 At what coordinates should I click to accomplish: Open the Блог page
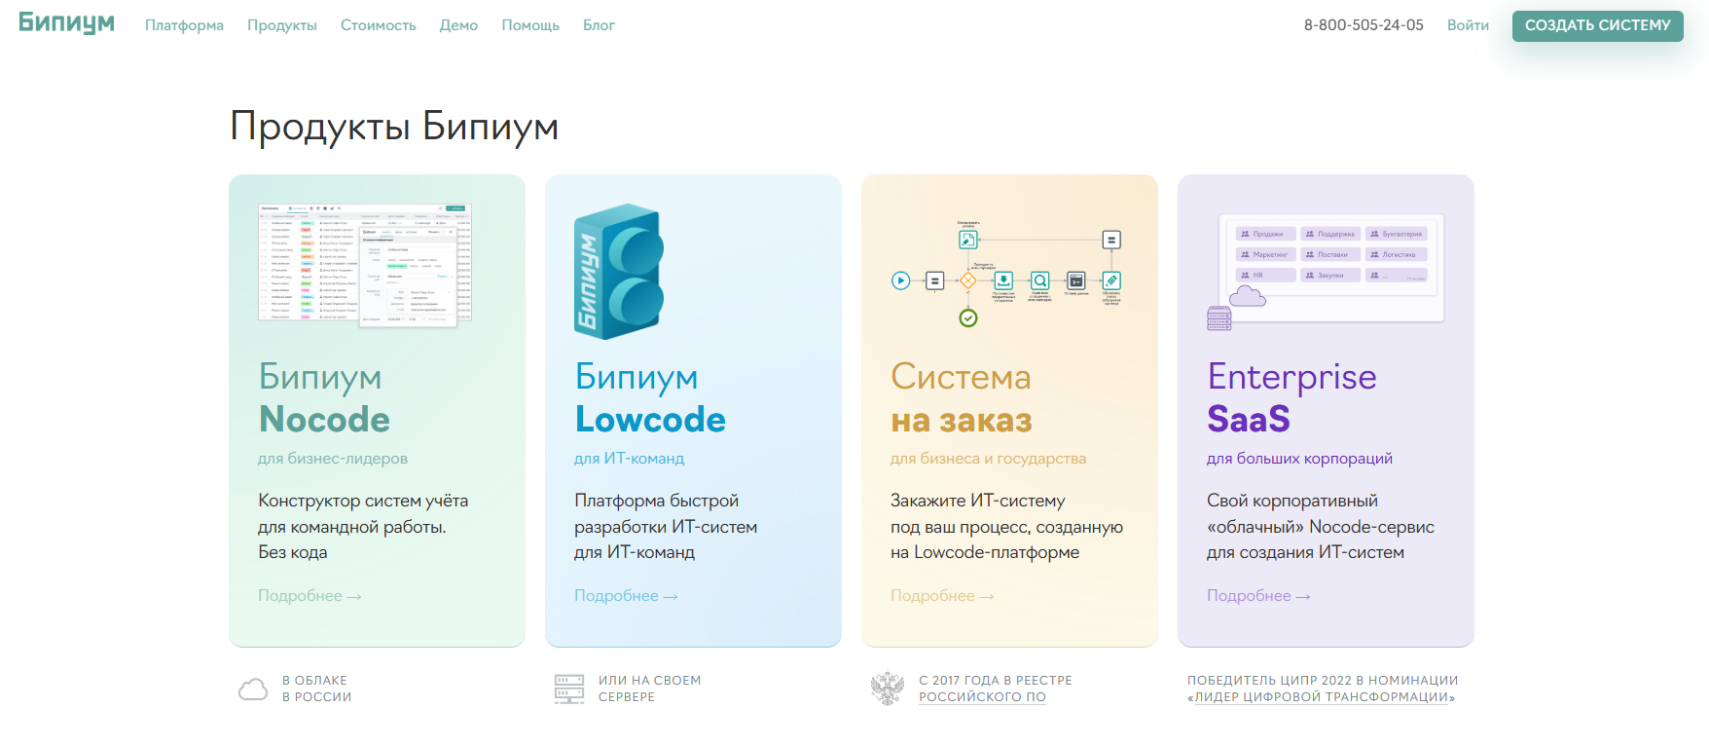pos(598,25)
